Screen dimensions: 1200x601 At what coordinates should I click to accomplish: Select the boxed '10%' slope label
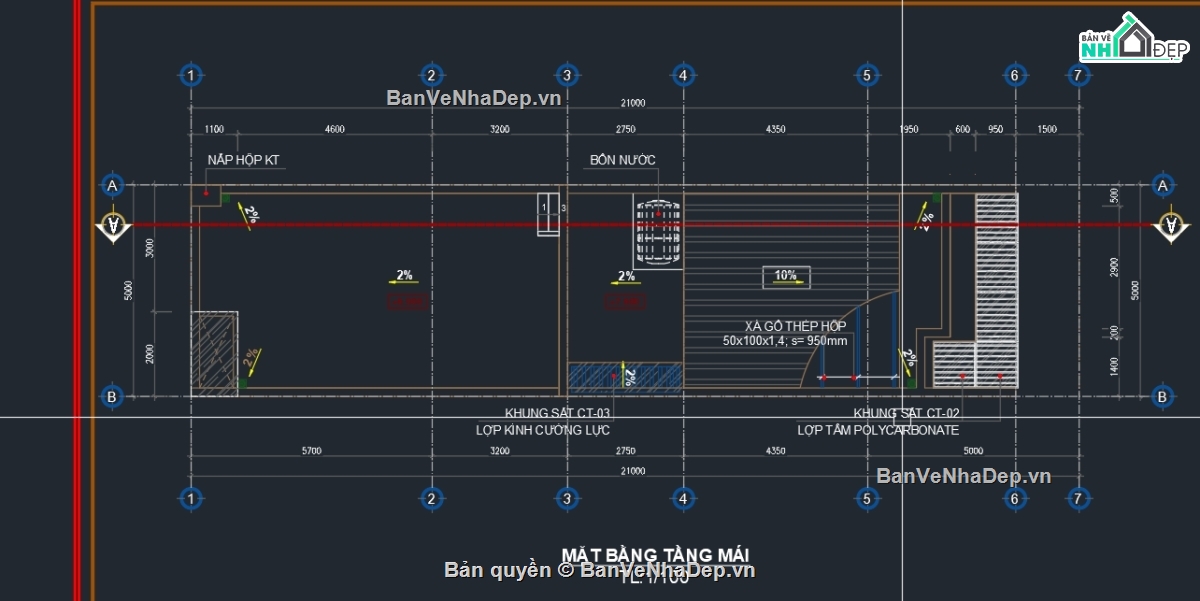tap(786, 278)
